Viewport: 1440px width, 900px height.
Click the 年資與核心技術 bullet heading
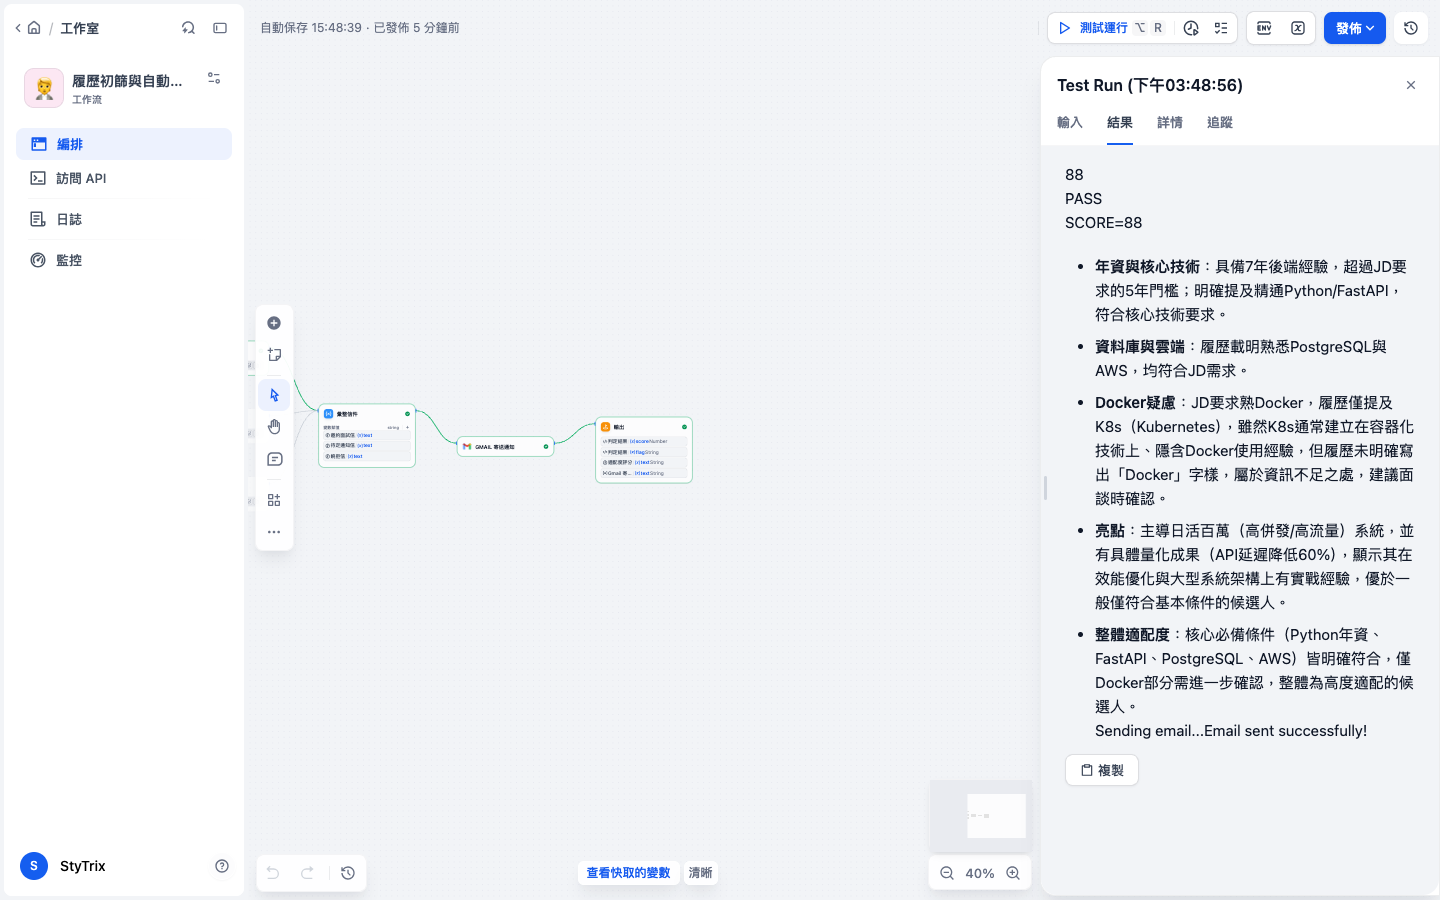(x=1147, y=267)
